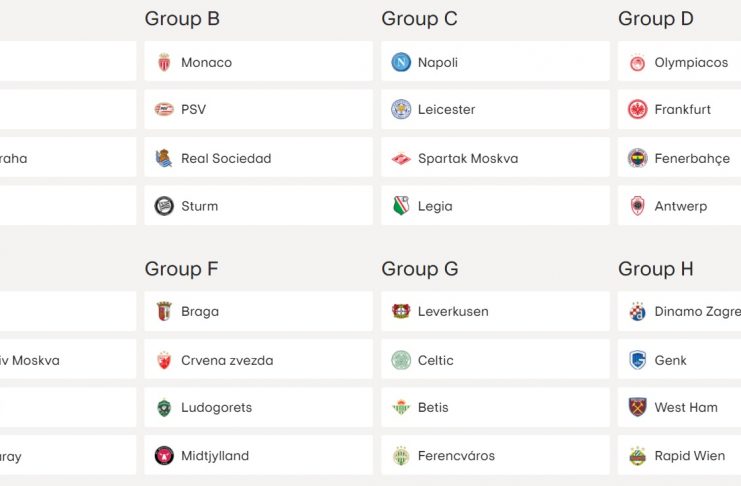
Task: Click the Leicester club badge
Action: click(401, 109)
